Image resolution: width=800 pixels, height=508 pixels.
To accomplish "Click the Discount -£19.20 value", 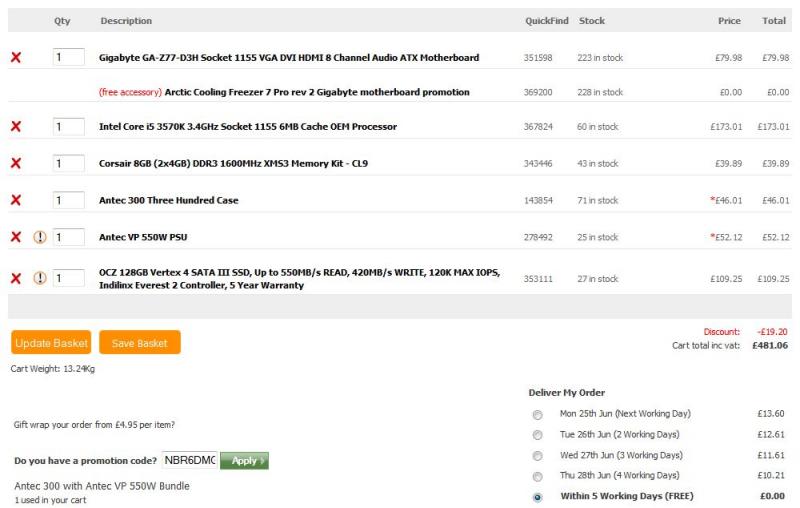I will (x=772, y=332).
